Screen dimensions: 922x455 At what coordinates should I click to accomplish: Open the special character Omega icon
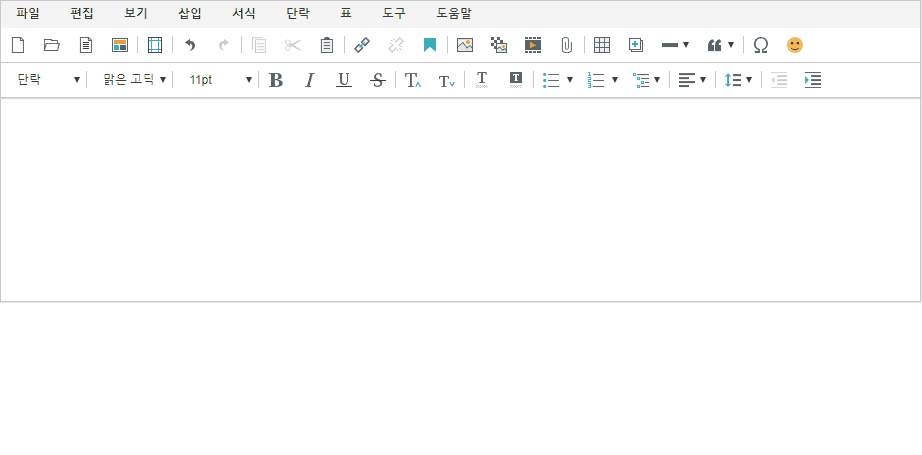[x=761, y=45]
